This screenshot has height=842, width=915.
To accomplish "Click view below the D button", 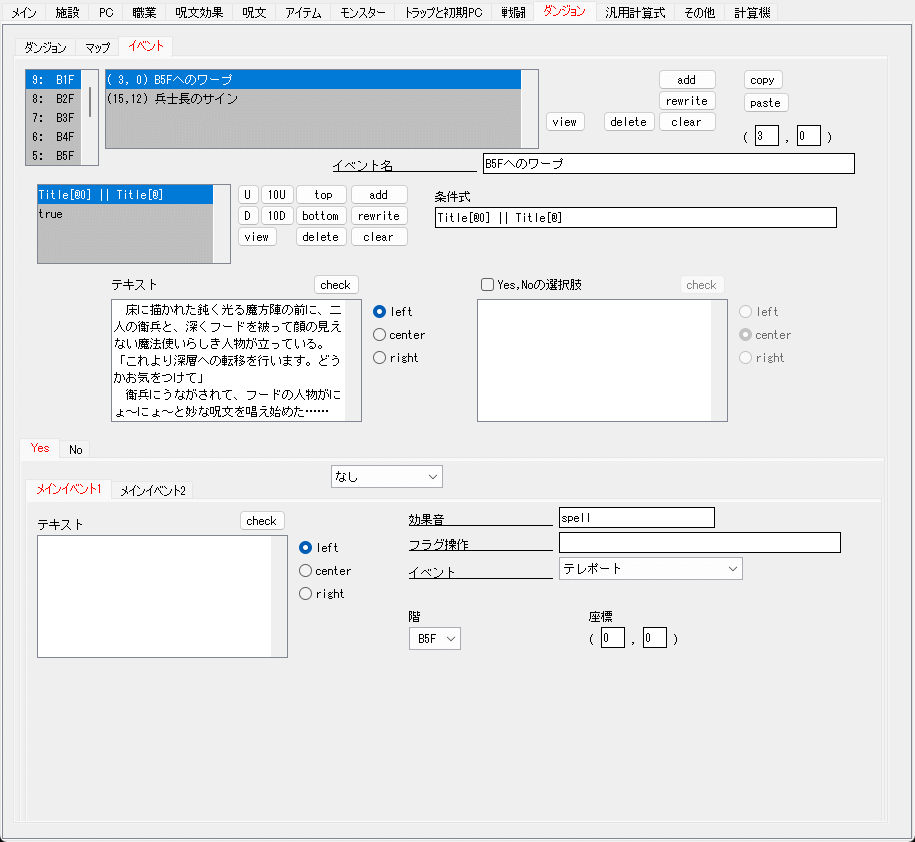I will [x=257, y=237].
